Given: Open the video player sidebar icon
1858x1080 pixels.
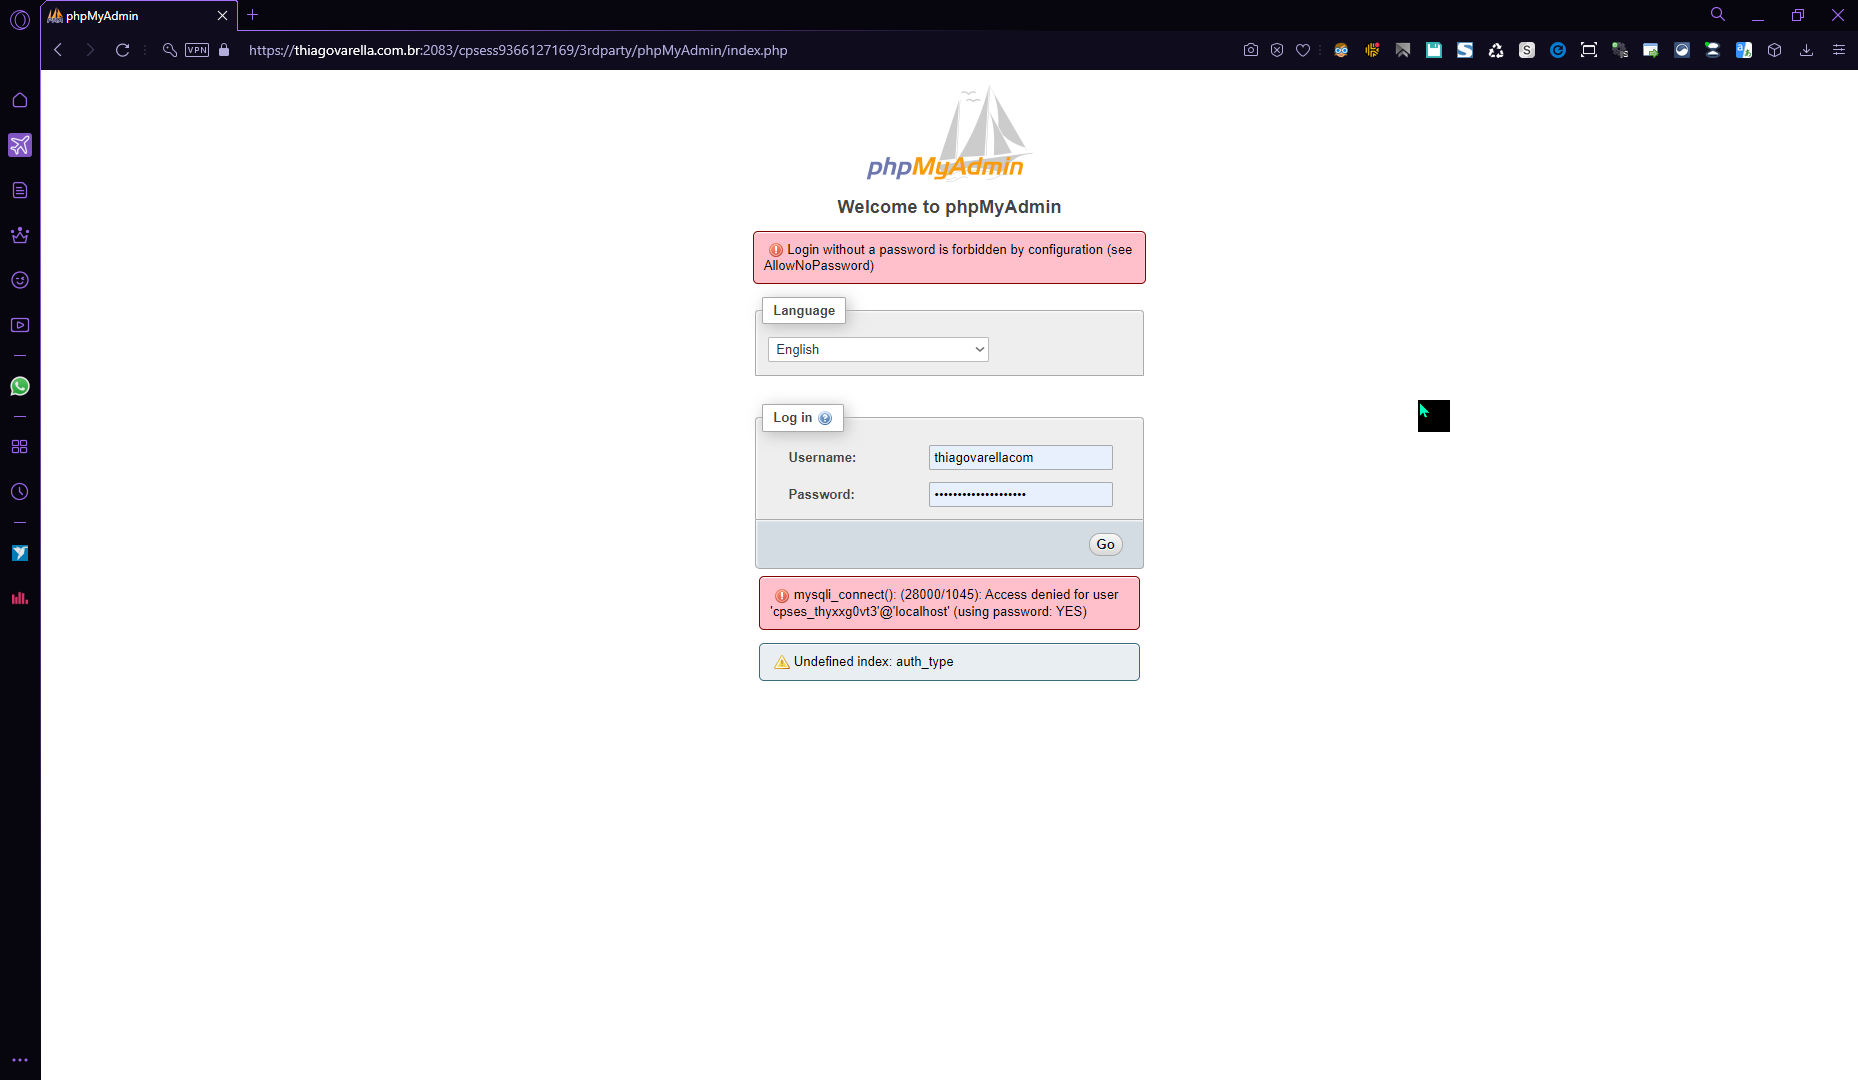Looking at the screenshot, I should point(20,325).
